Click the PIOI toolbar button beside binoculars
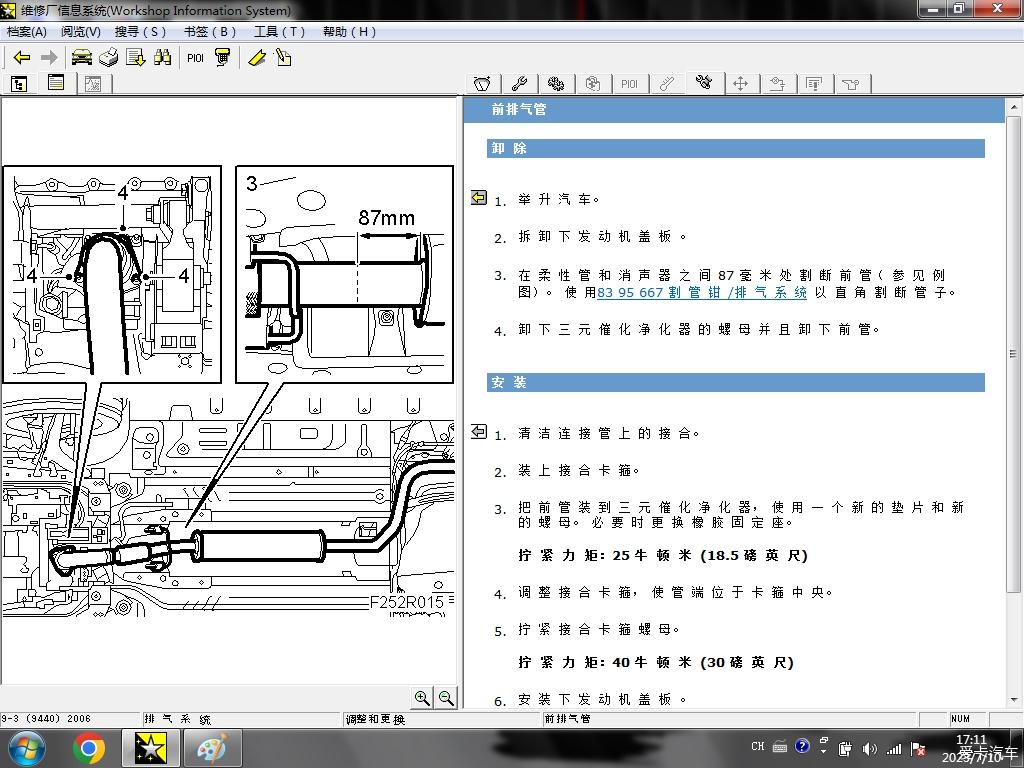The image size is (1024, 768). pyautogui.click(x=195, y=58)
